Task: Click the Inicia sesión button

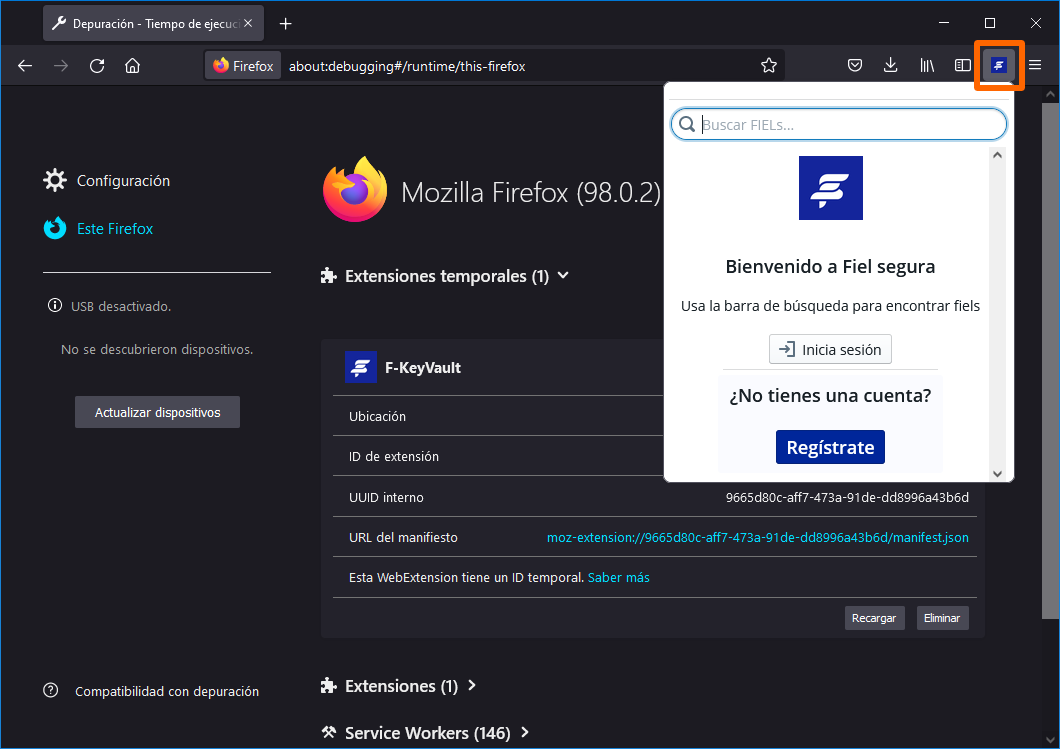Action: click(830, 349)
